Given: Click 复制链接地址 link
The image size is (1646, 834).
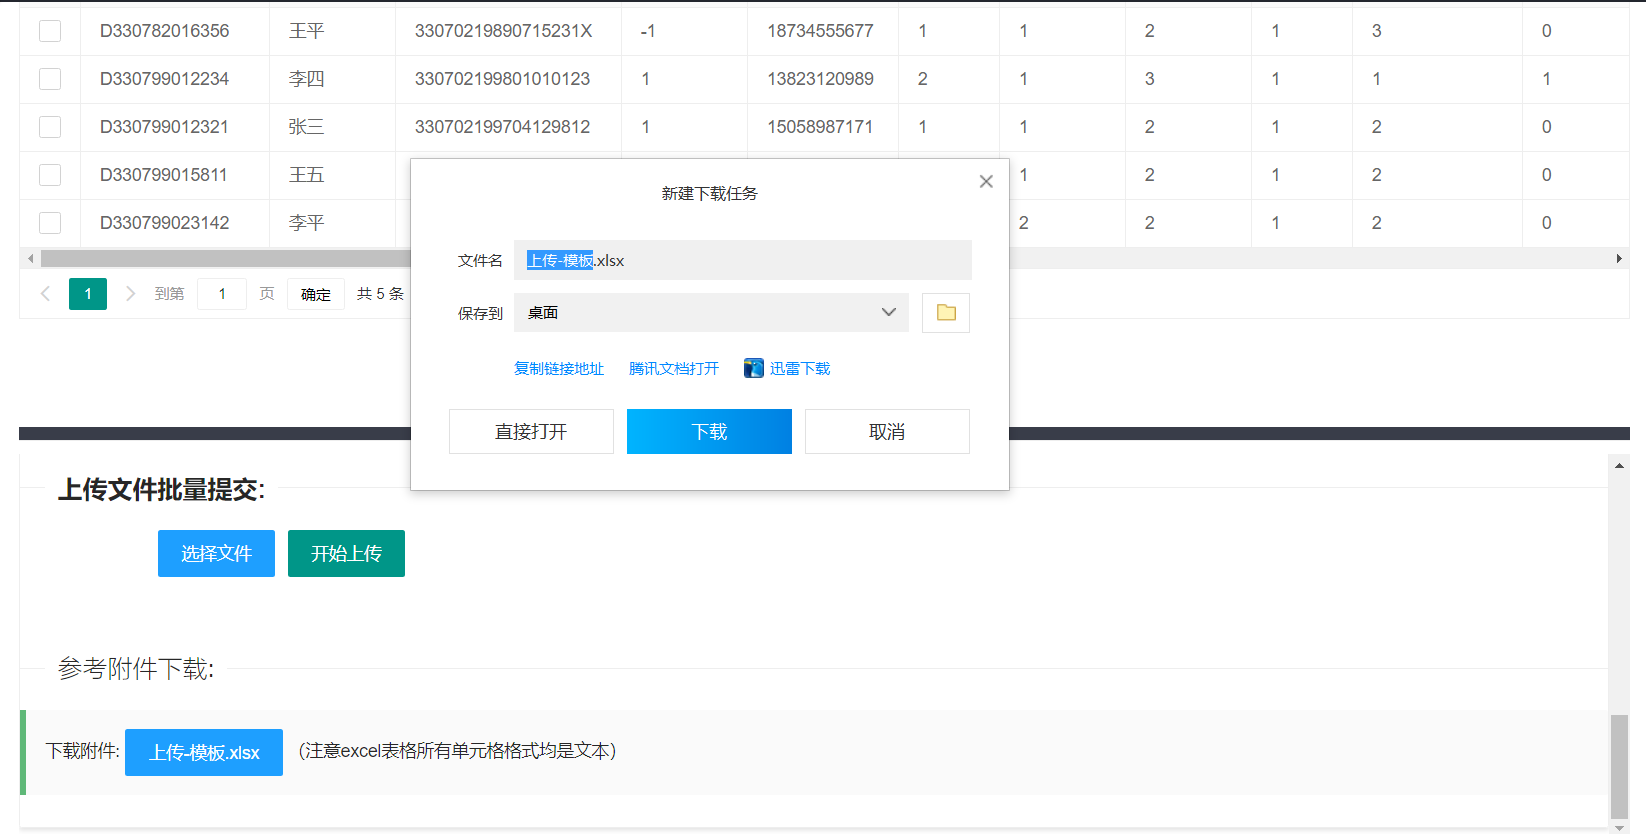Looking at the screenshot, I should pyautogui.click(x=559, y=368).
